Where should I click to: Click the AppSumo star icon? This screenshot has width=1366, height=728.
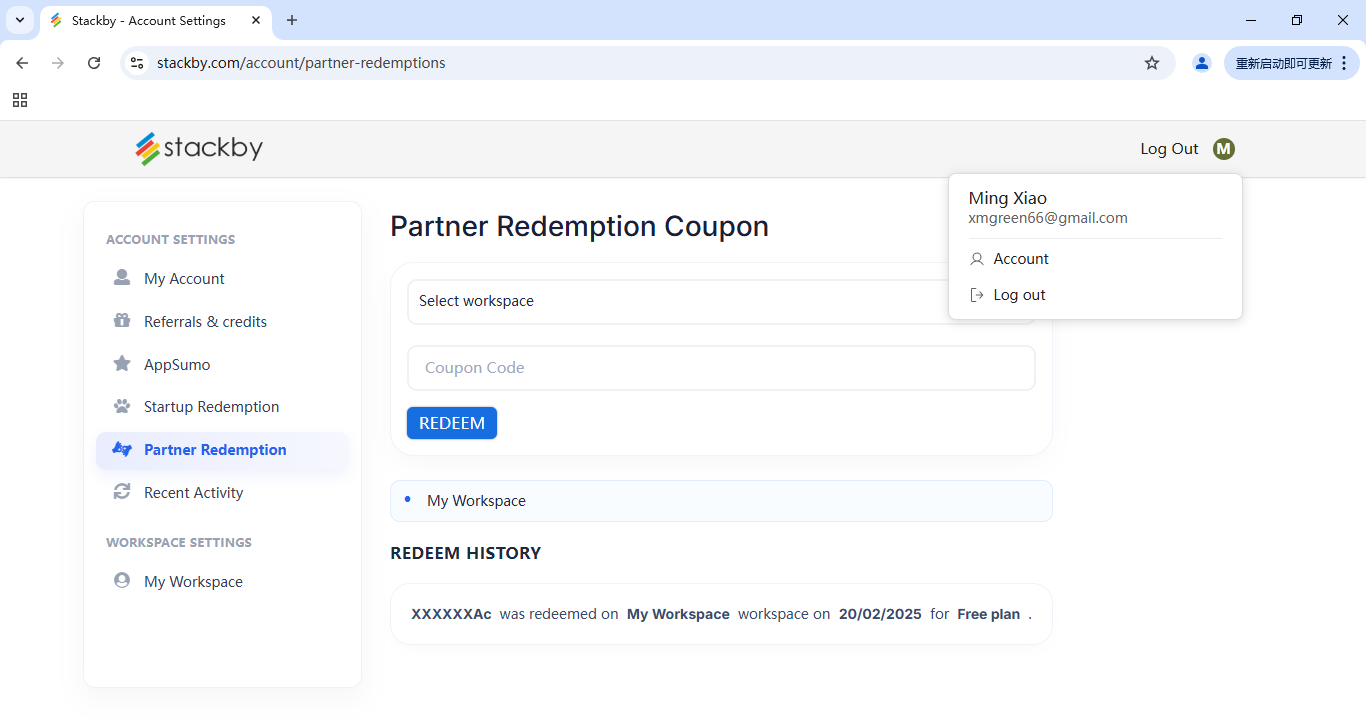(122, 364)
